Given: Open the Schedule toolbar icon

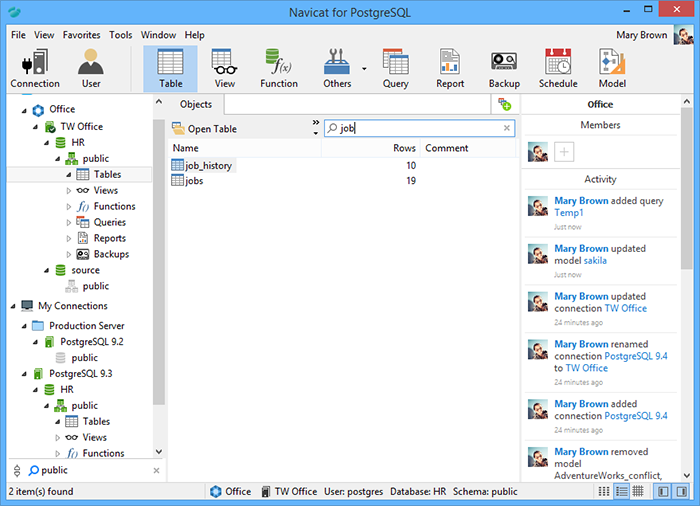Looking at the screenshot, I should [x=558, y=69].
